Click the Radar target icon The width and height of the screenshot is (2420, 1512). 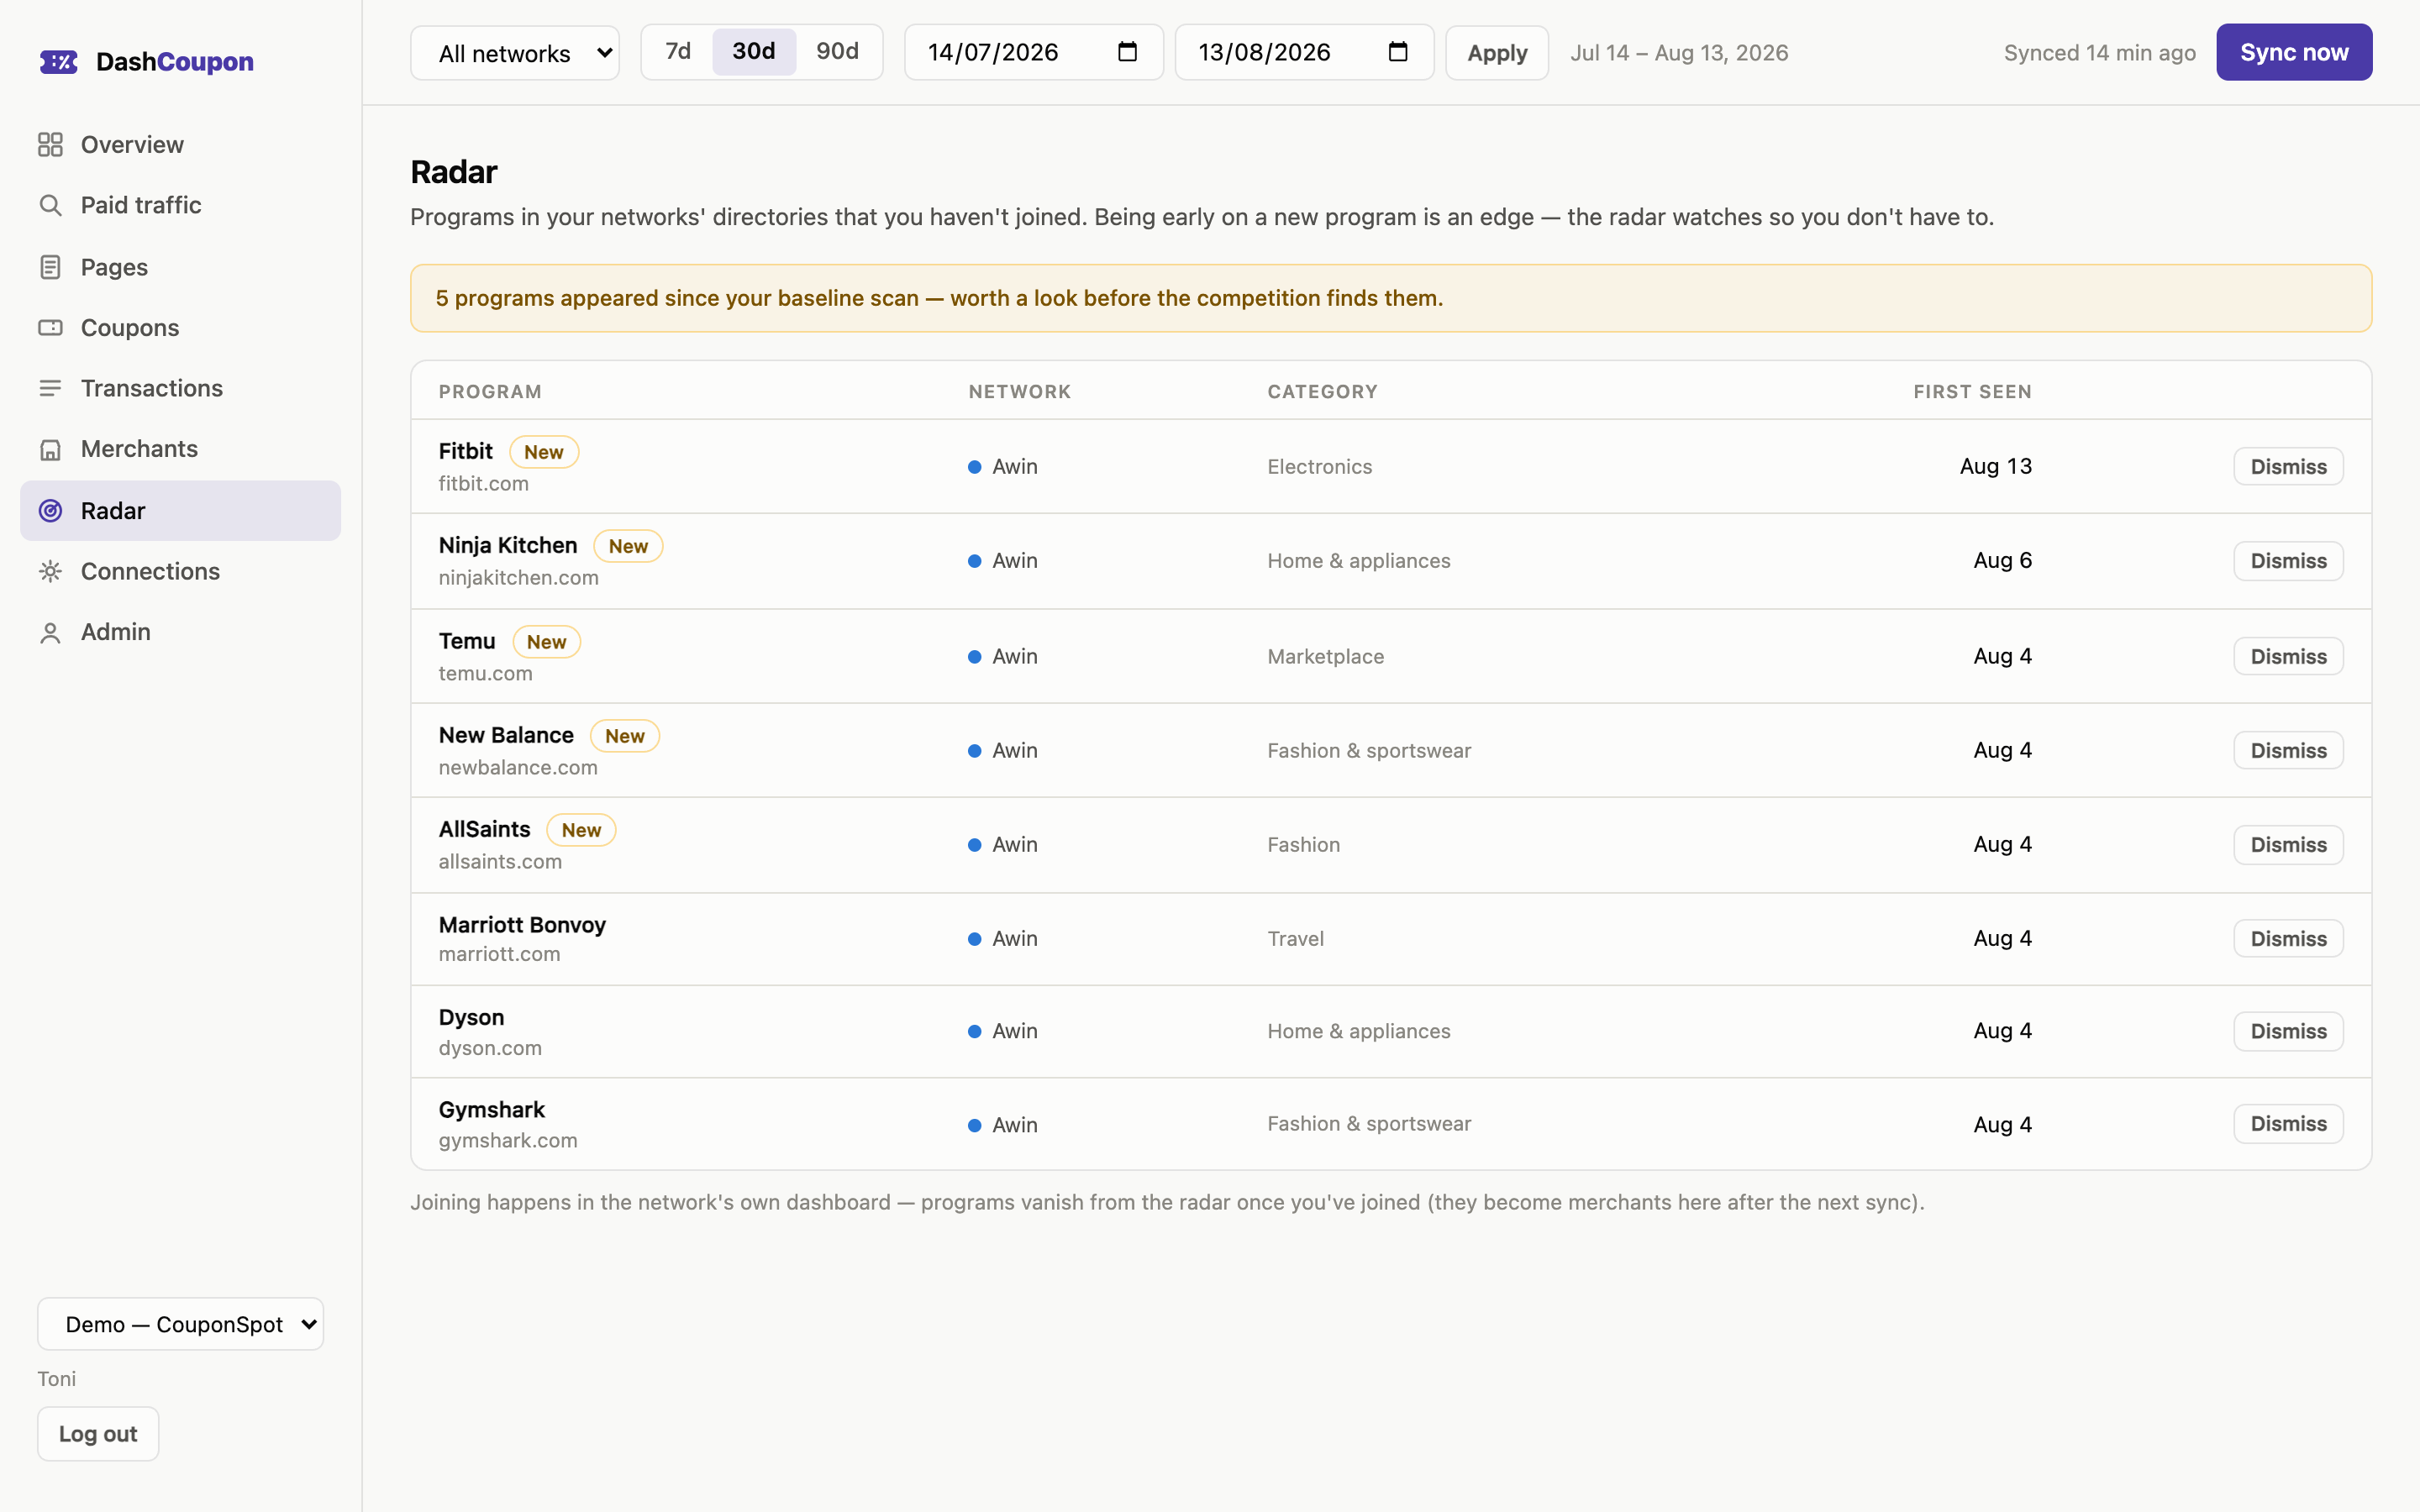click(50, 511)
